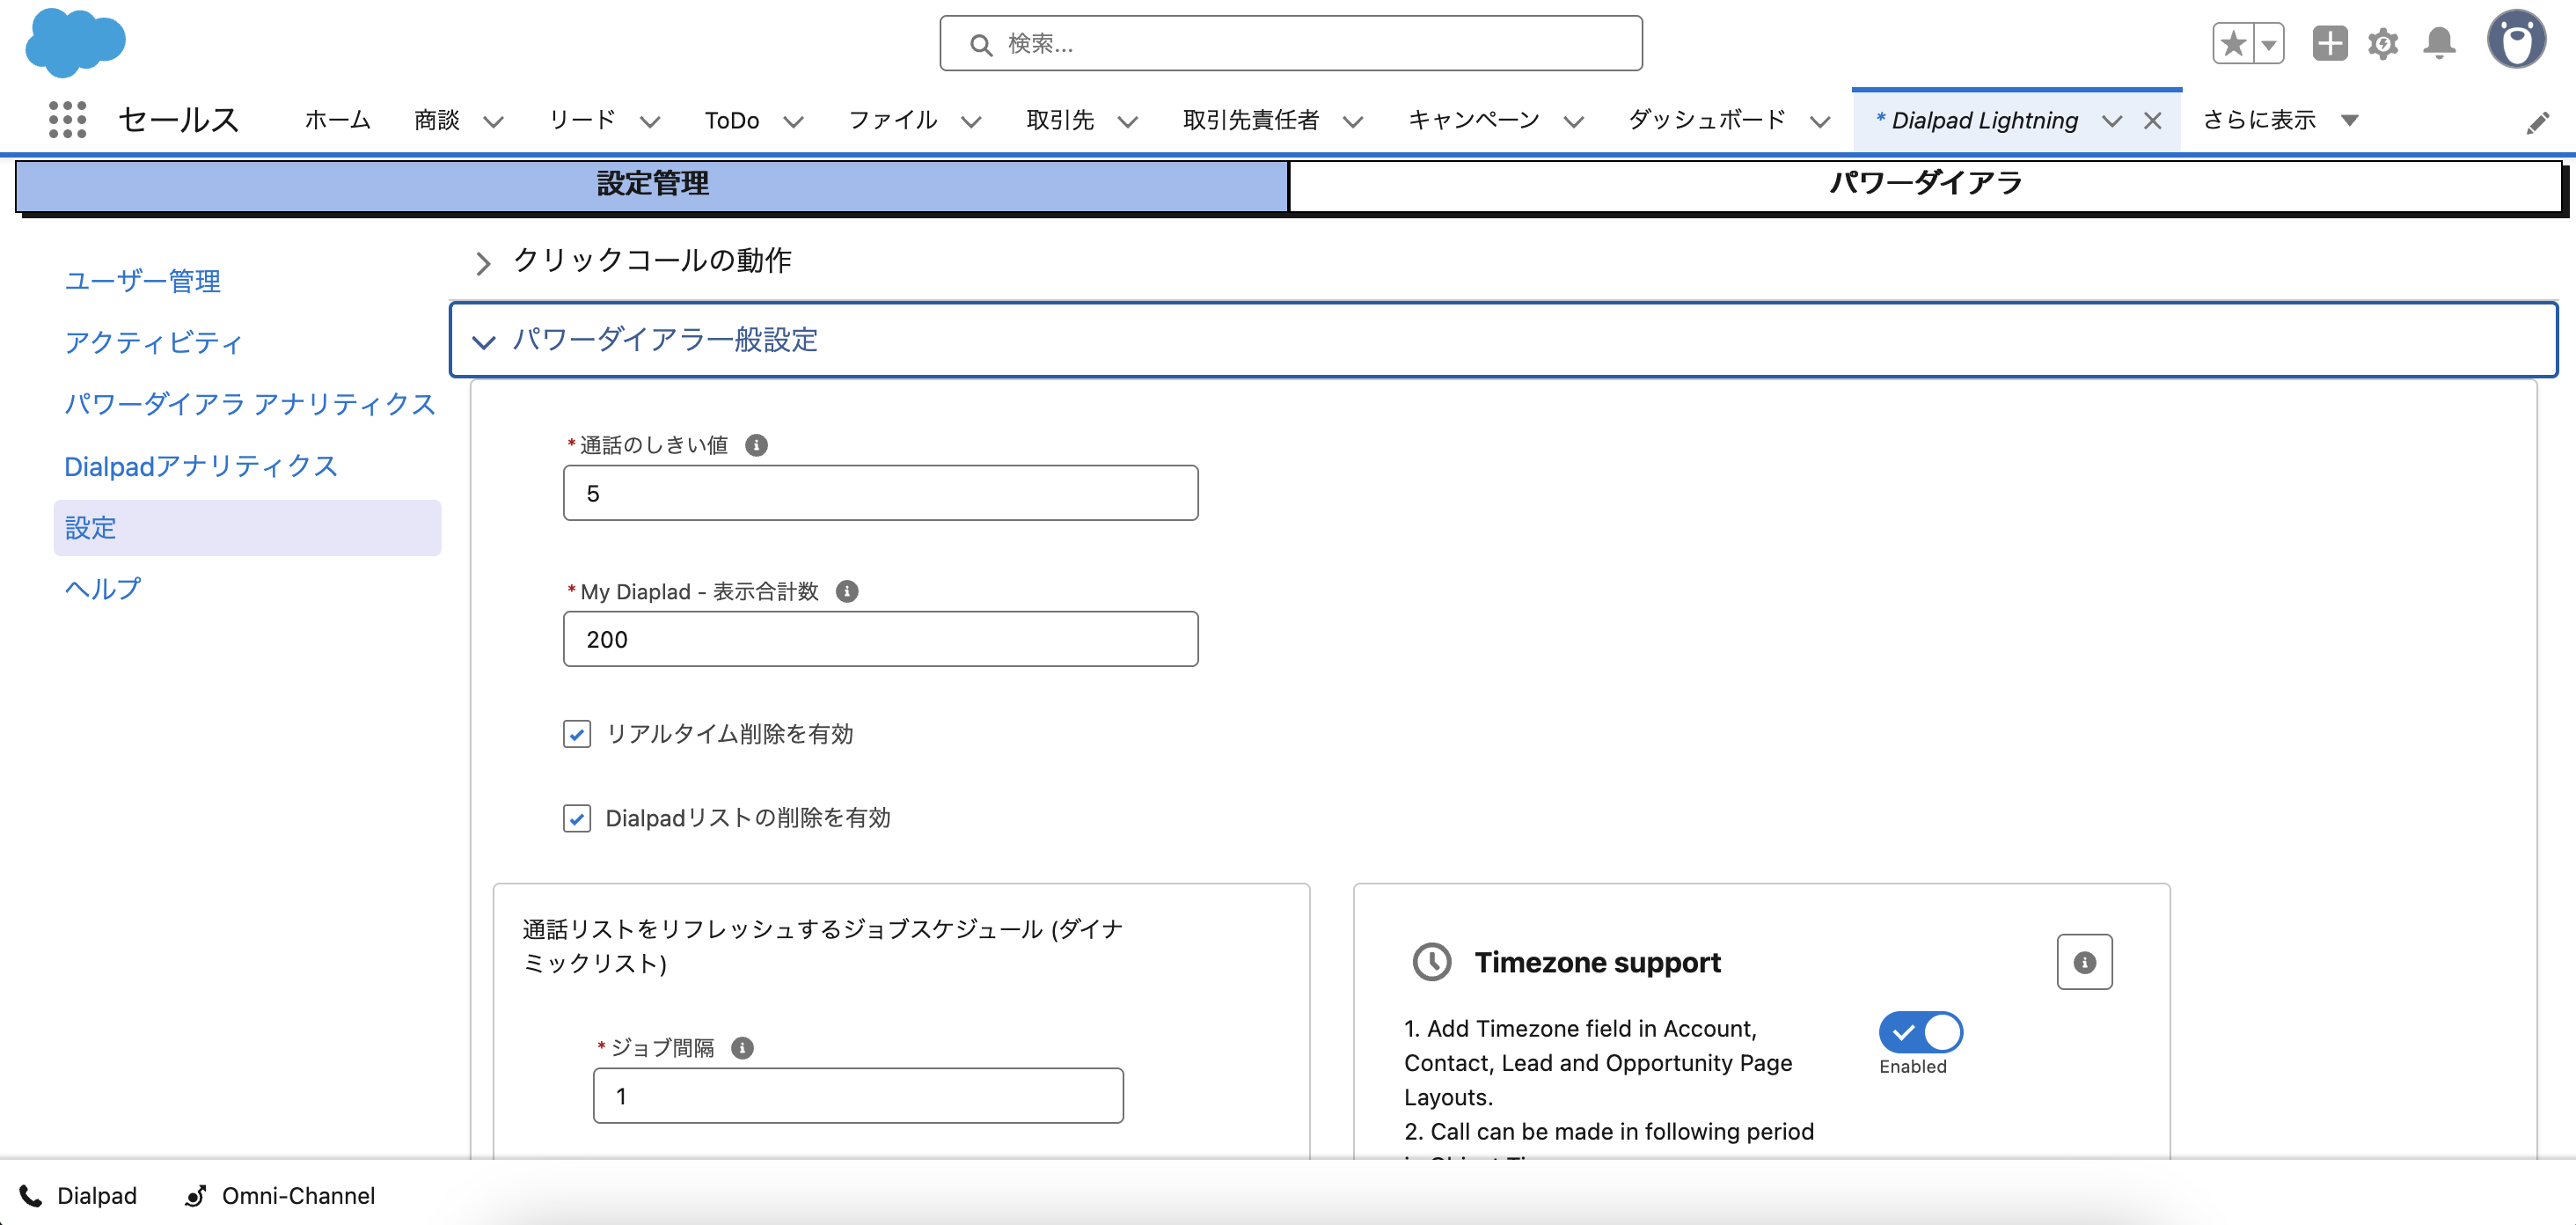The image size is (2576, 1225).
Task: Select 設定 in the sidebar
Action: click(x=247, y=527)
